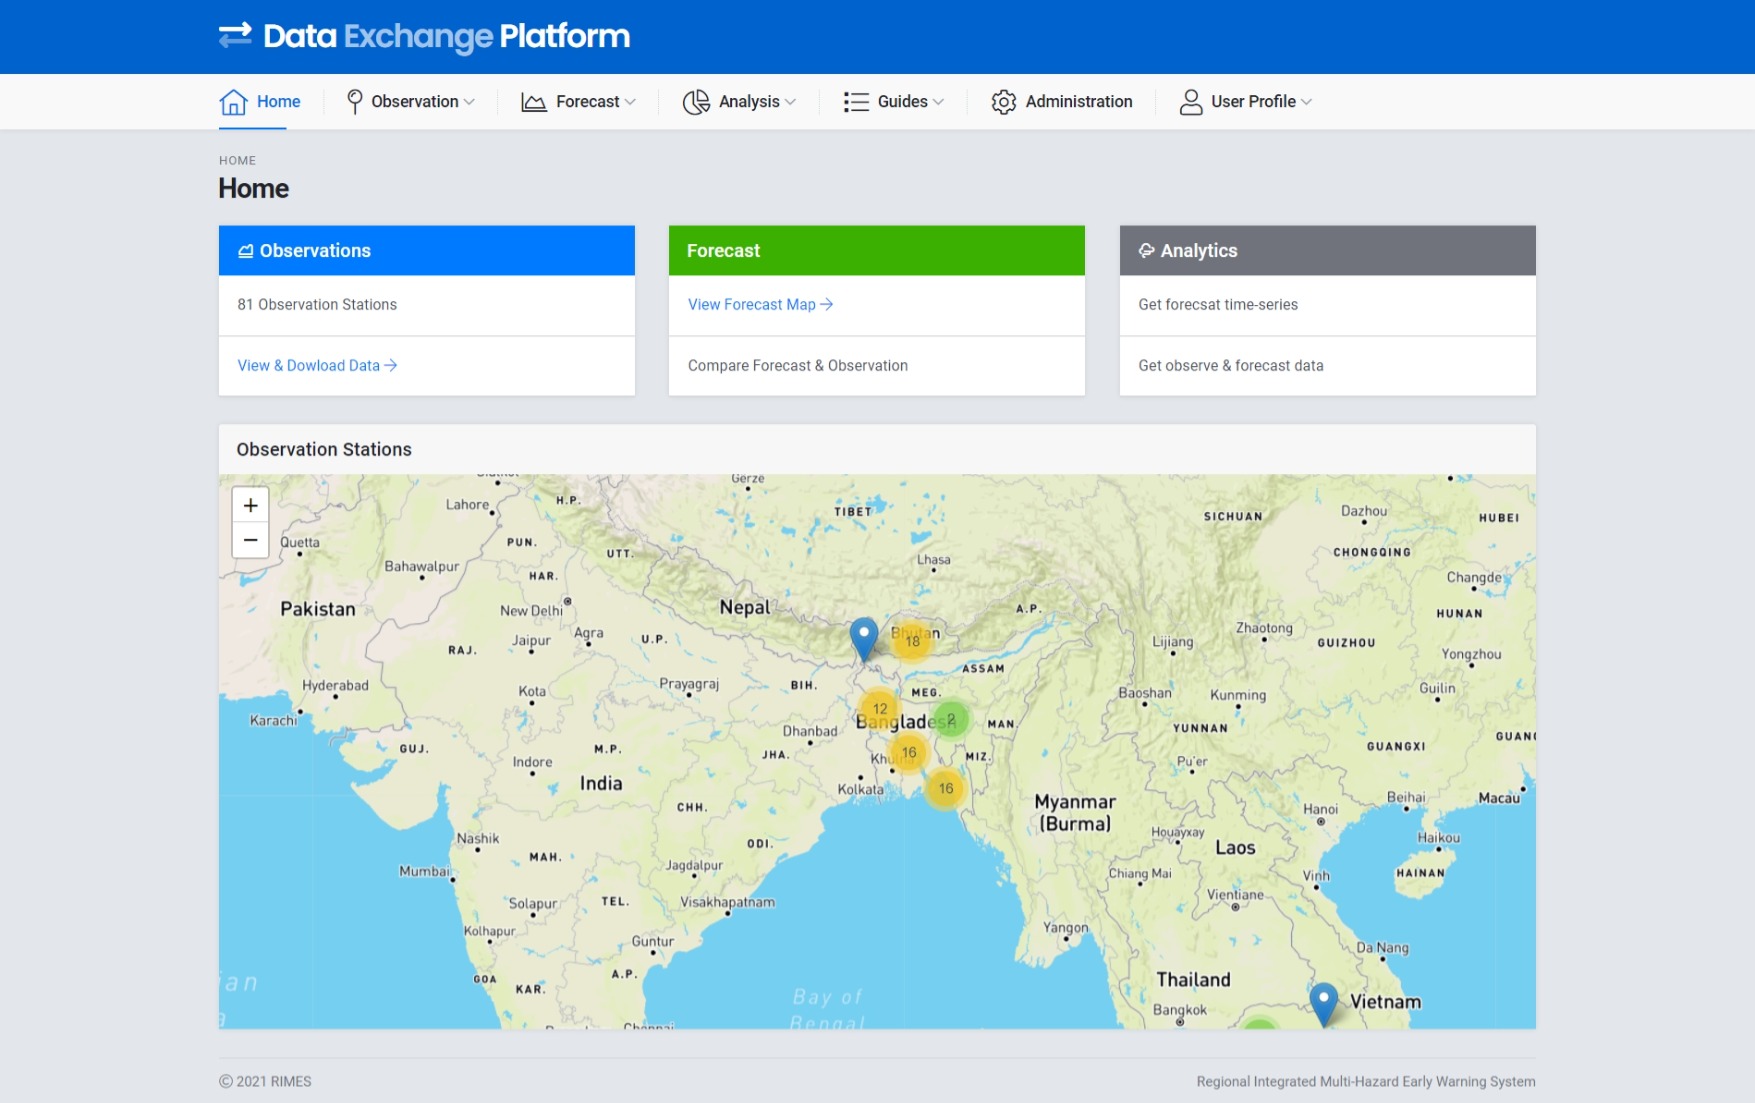This screenshot has width=1755, height=1103.
Task: Click the blue station marker near Vietnam
Action: 1324,1004
